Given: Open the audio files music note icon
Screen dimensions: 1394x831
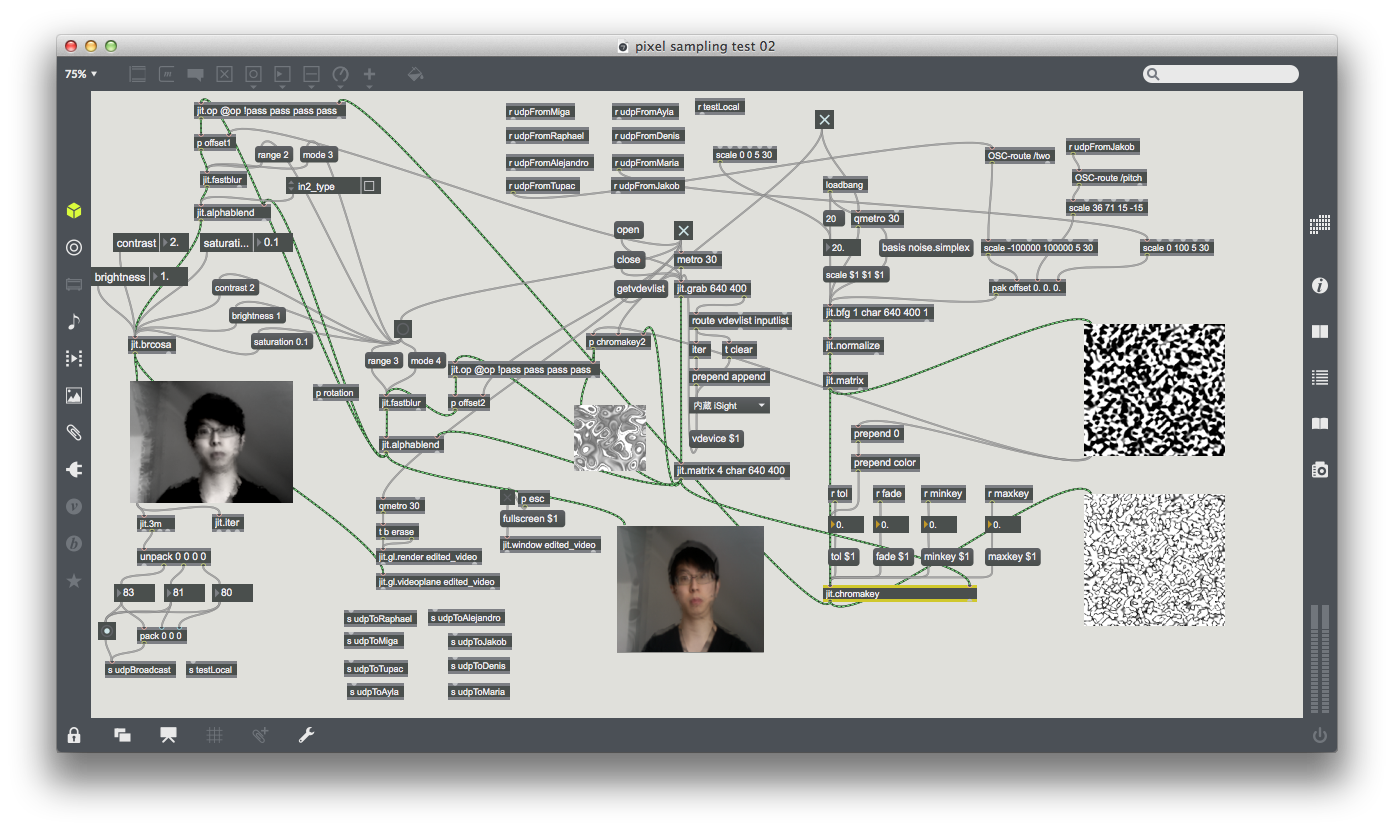Looking at the screenshot, I should [73, 321].
